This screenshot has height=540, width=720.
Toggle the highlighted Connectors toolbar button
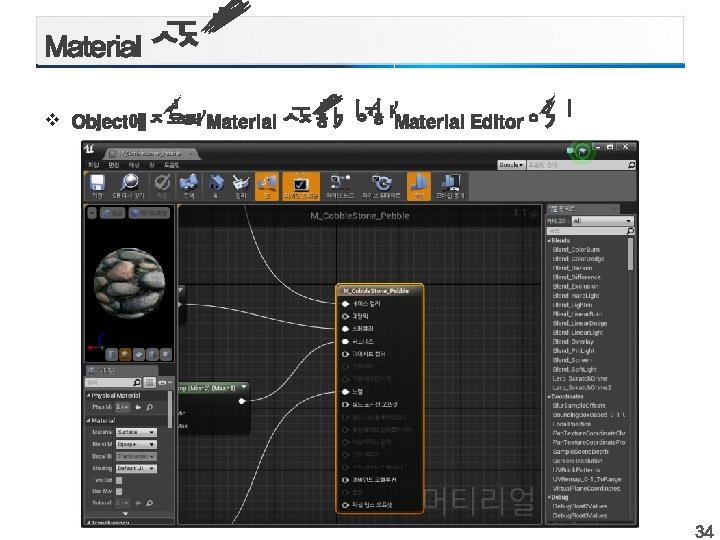click(x=267, y=186)
